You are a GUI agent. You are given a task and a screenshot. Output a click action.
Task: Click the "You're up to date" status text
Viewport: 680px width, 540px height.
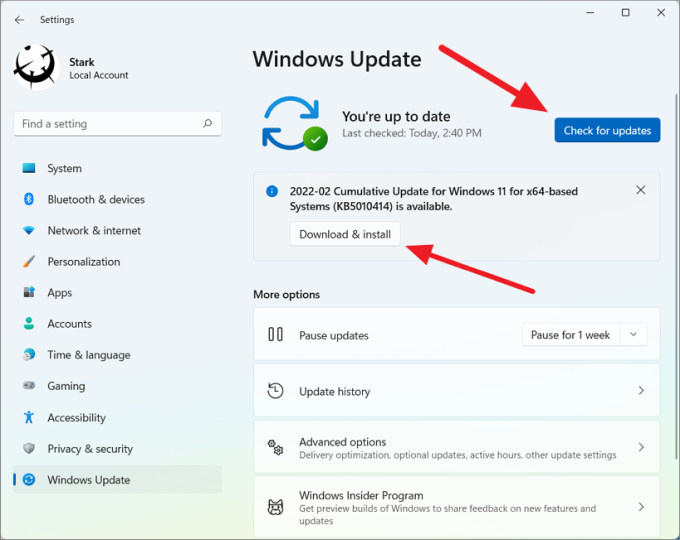(x=396, y=116)
